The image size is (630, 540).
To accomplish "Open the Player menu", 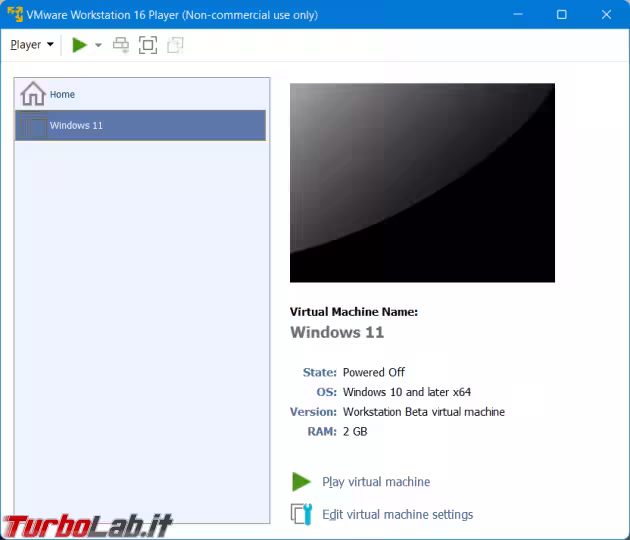I will coord(32,45).
